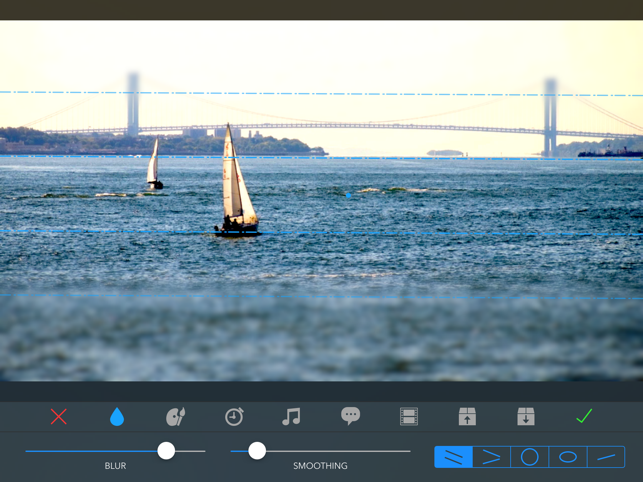This screenshot has height=482, width=643.
Task: Open the stopwatch speed tool
Action: pos(234,416)
